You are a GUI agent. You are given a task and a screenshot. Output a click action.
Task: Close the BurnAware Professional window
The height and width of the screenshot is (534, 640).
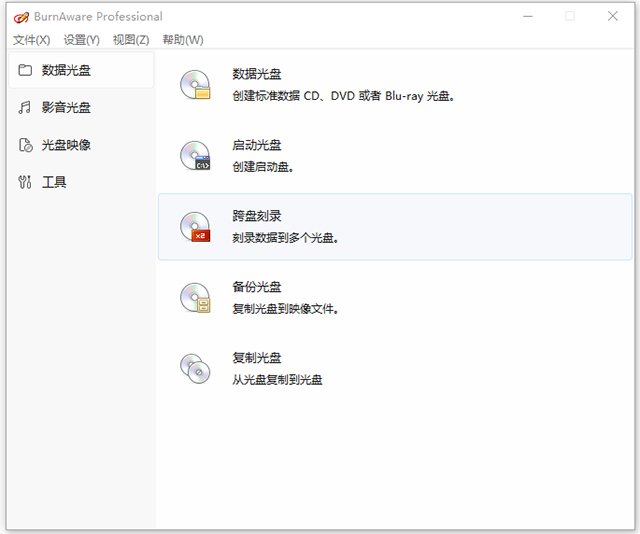[613, 16]
